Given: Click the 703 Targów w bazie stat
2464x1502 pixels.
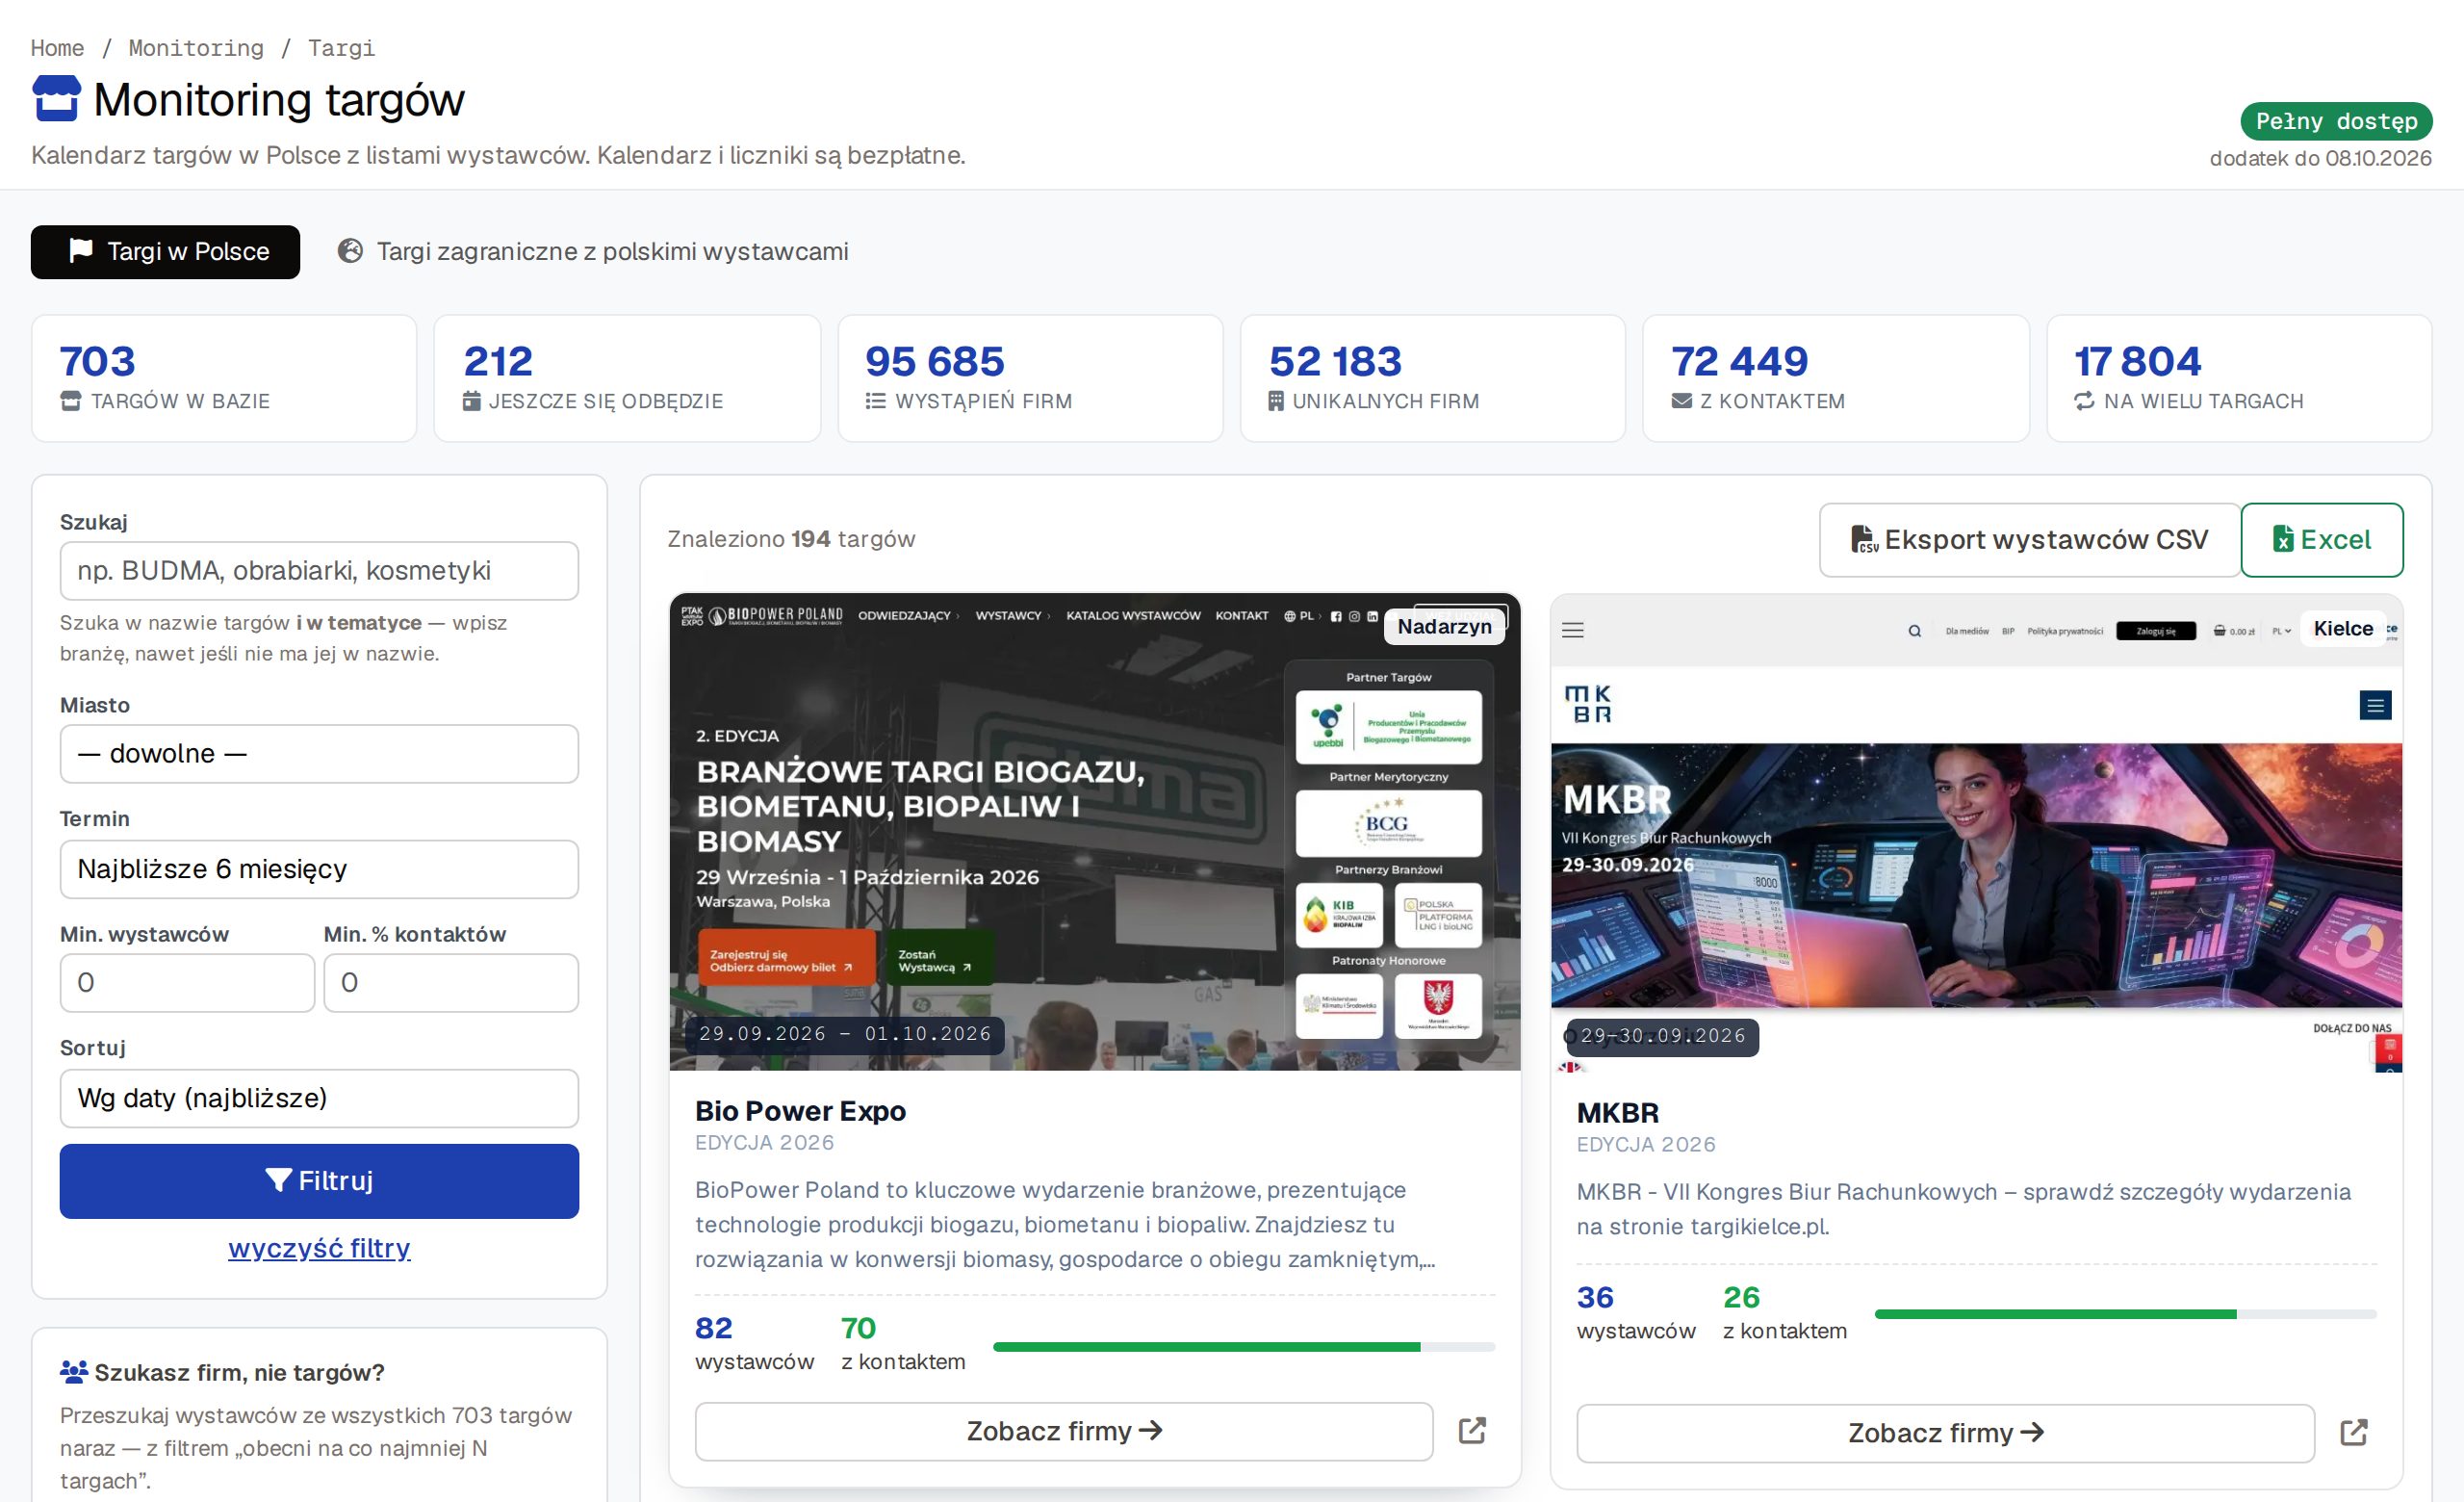Looking at the screenshot, I should tap(224, 378).
